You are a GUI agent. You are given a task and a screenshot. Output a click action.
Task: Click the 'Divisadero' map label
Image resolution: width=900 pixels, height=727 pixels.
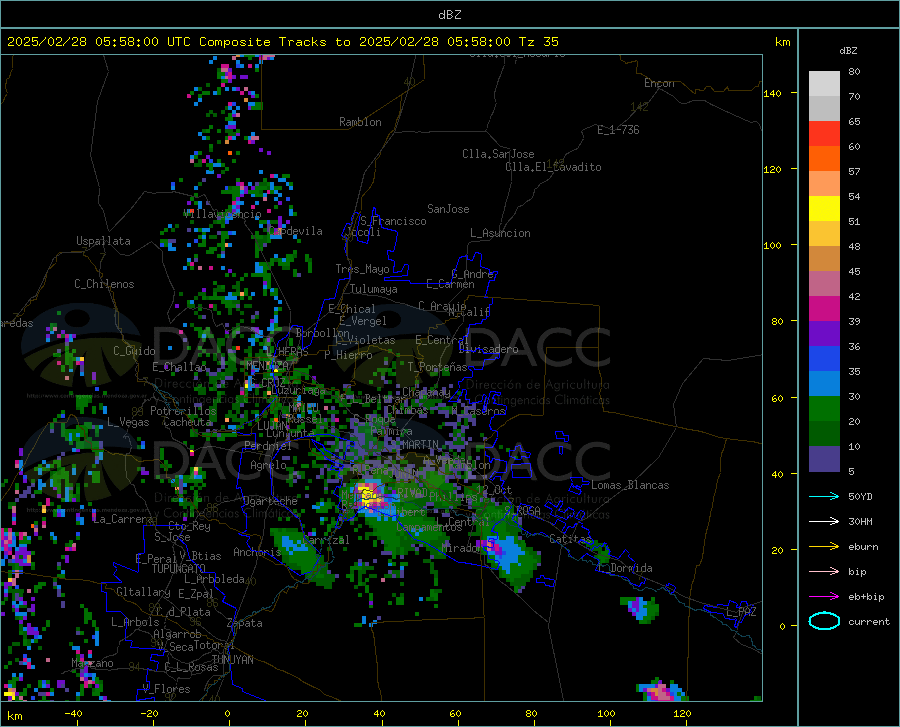point(488,349)
